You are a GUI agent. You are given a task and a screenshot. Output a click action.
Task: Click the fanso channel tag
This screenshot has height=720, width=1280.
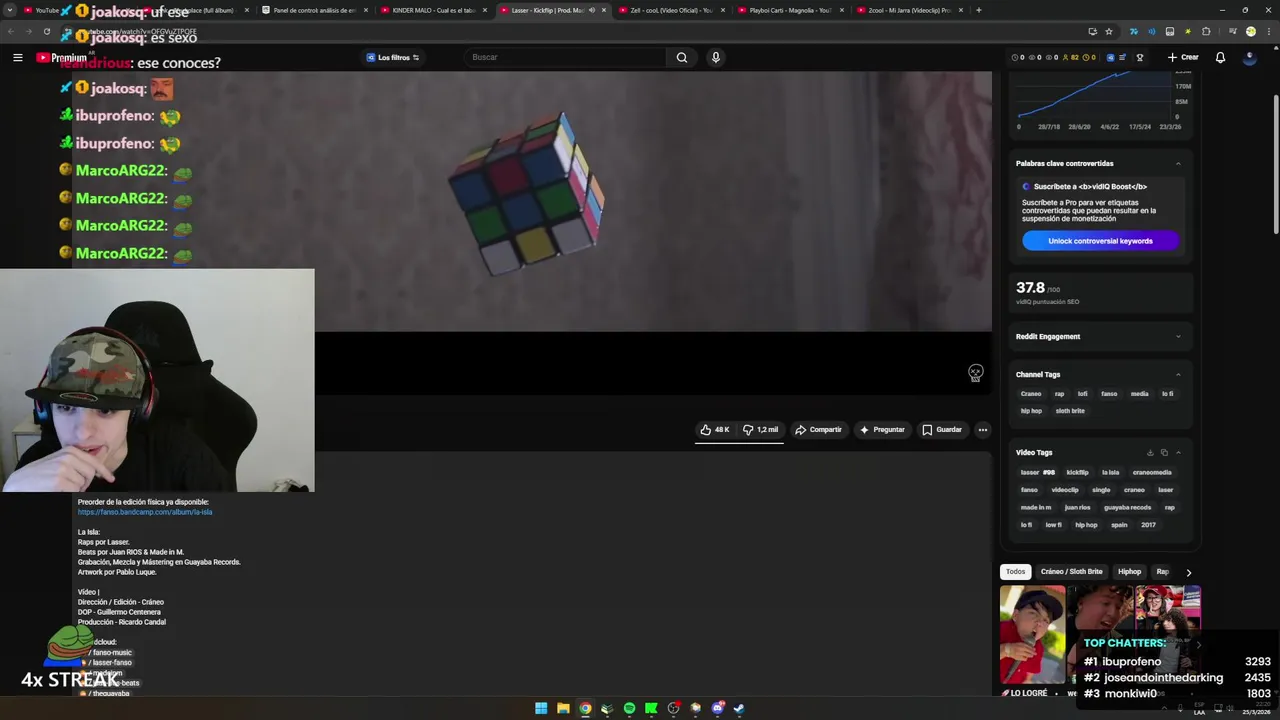click(x=1109, y=394)
